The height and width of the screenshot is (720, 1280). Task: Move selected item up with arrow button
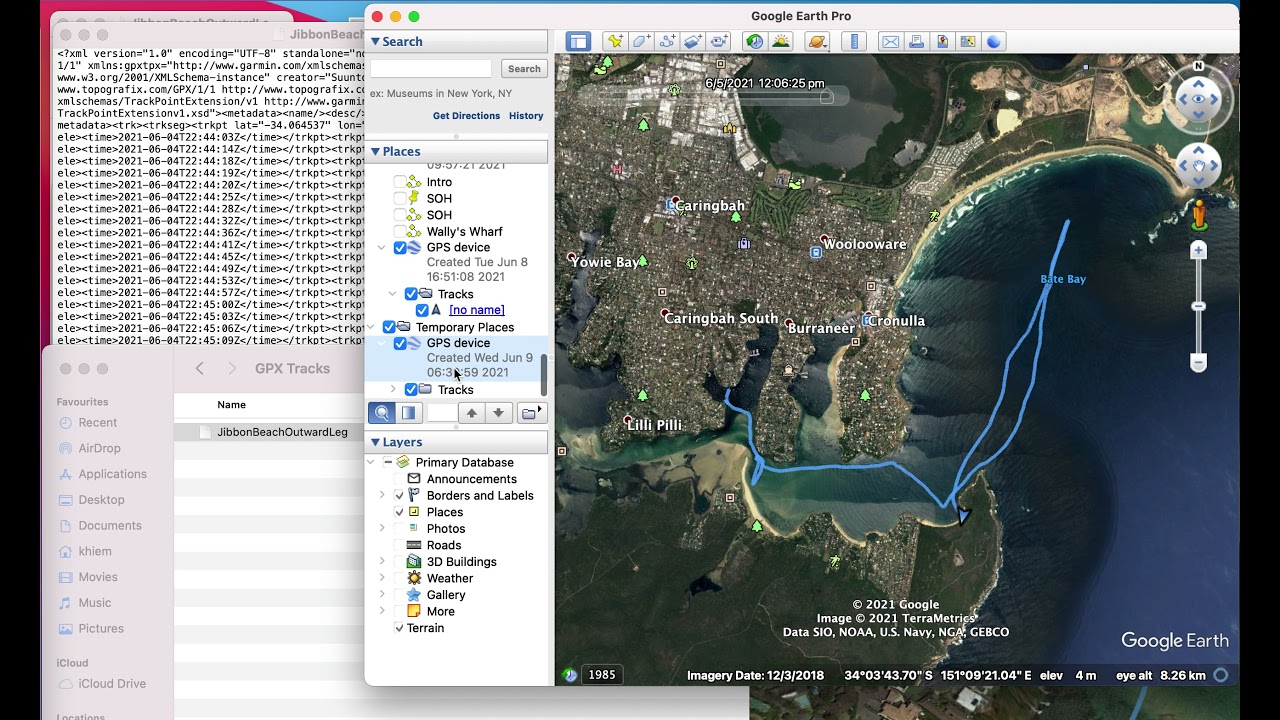tap(472, 413)
